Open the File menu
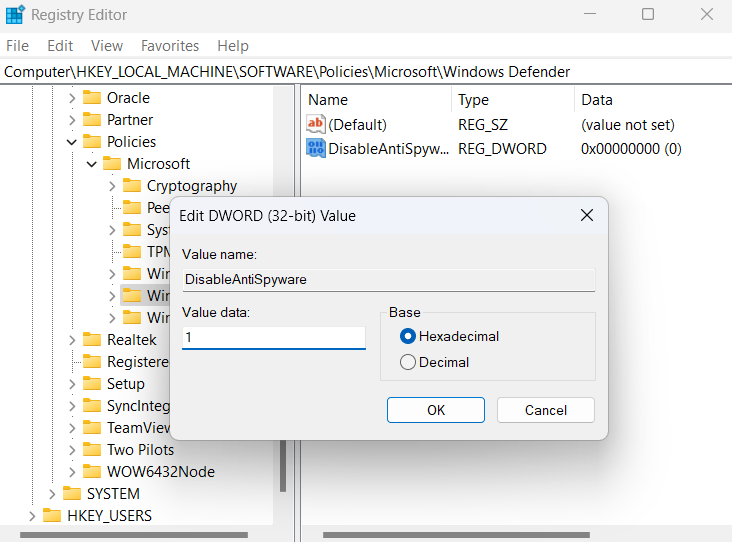This screenshot has width=732, height=542. pos(17,46)
